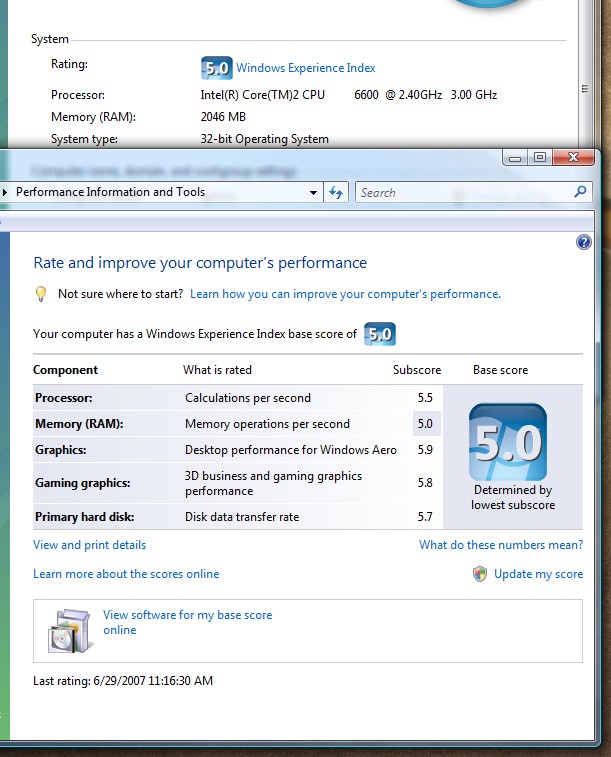611x757 pixels.
Task: Close the Performance Information and Tools window
Action: (573, 157)
